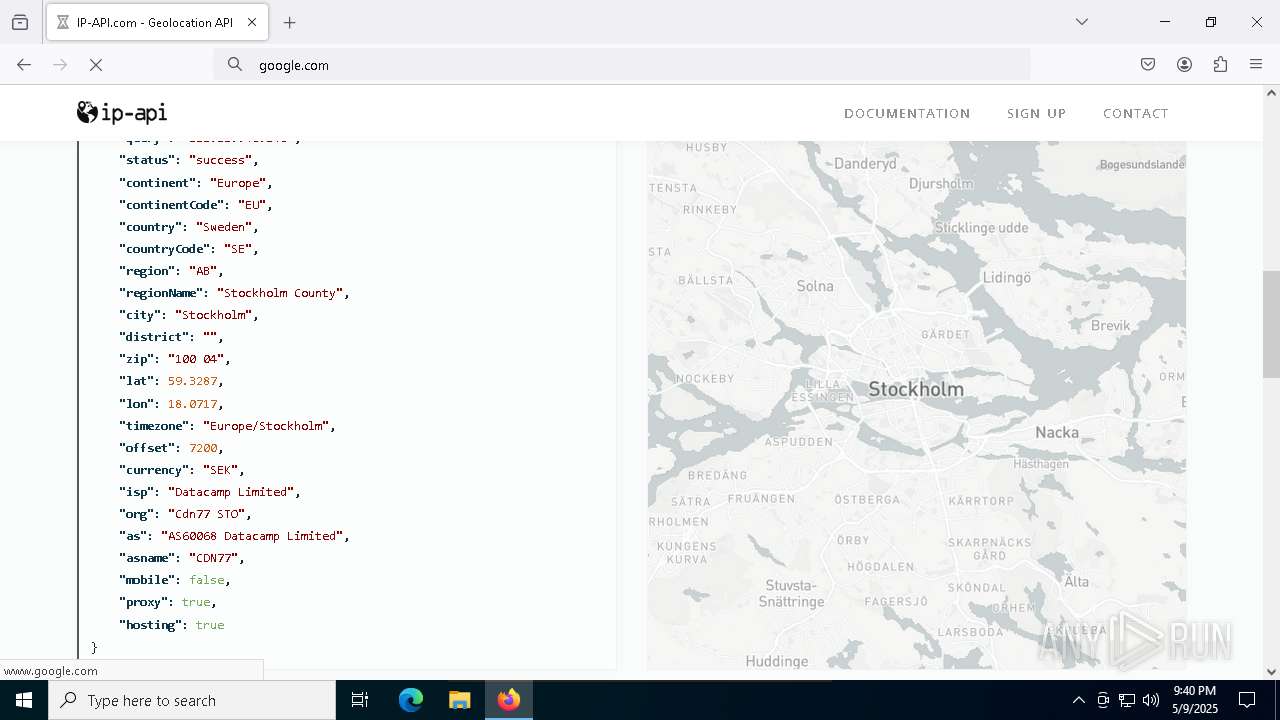The height and width of the screenshot is (720, 1280).
Task: Open a new tab with plus button
Action: [x=290, y=22]
